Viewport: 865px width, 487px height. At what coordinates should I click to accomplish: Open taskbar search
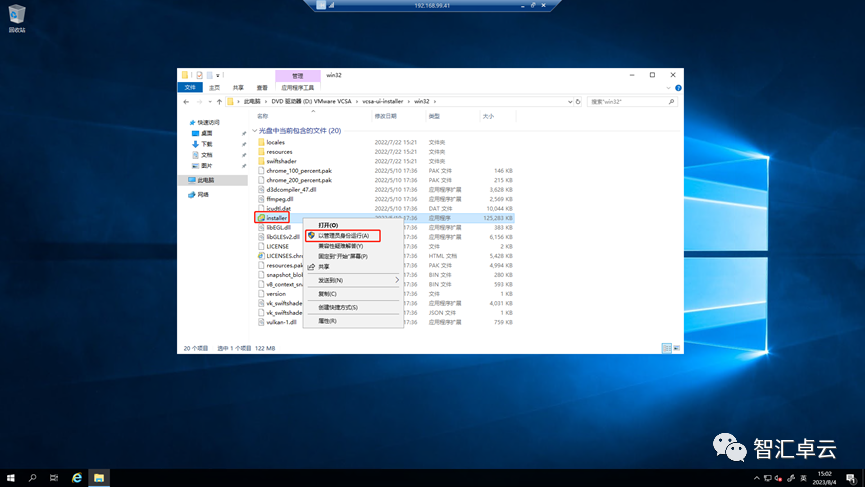coord(33,478)
